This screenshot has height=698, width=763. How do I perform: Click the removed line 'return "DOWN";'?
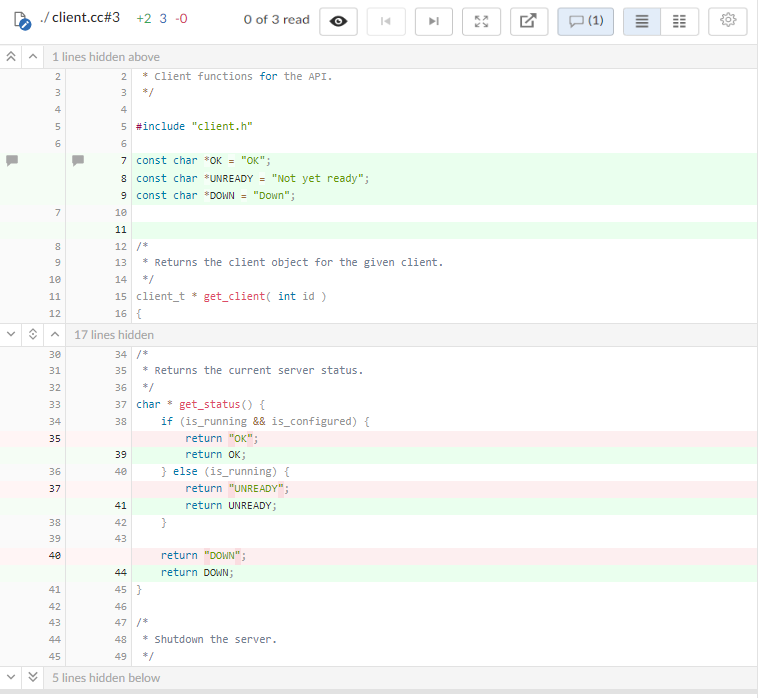click(x=444, y=556)
